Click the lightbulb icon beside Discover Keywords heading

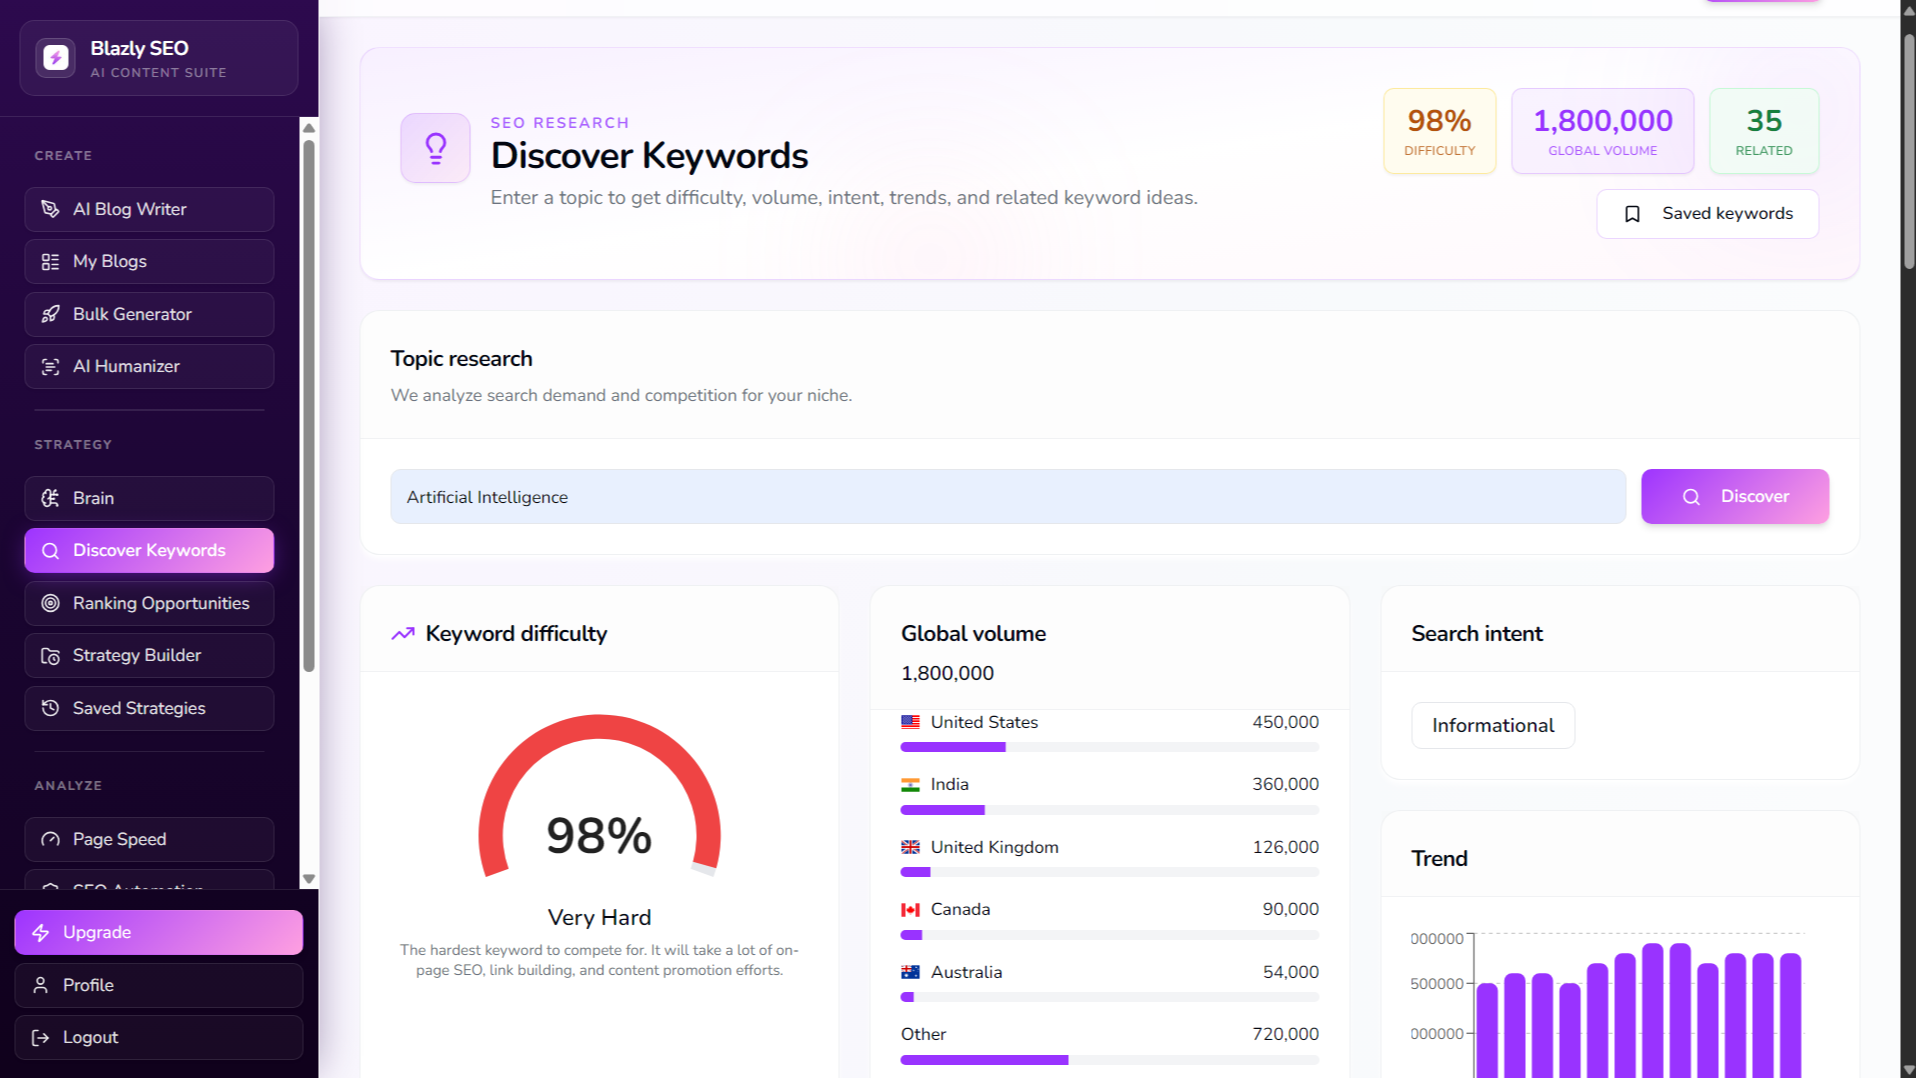pyautogui.click(x=435, y=148)
